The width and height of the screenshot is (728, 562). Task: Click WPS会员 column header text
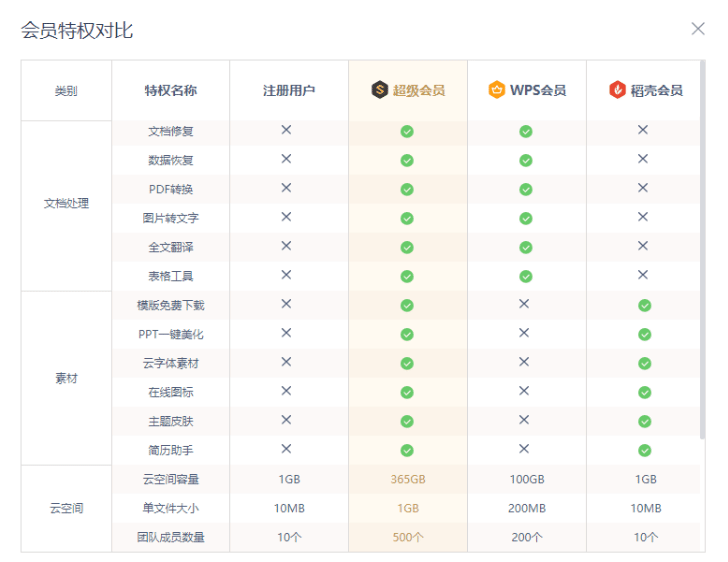coord(538,90)
